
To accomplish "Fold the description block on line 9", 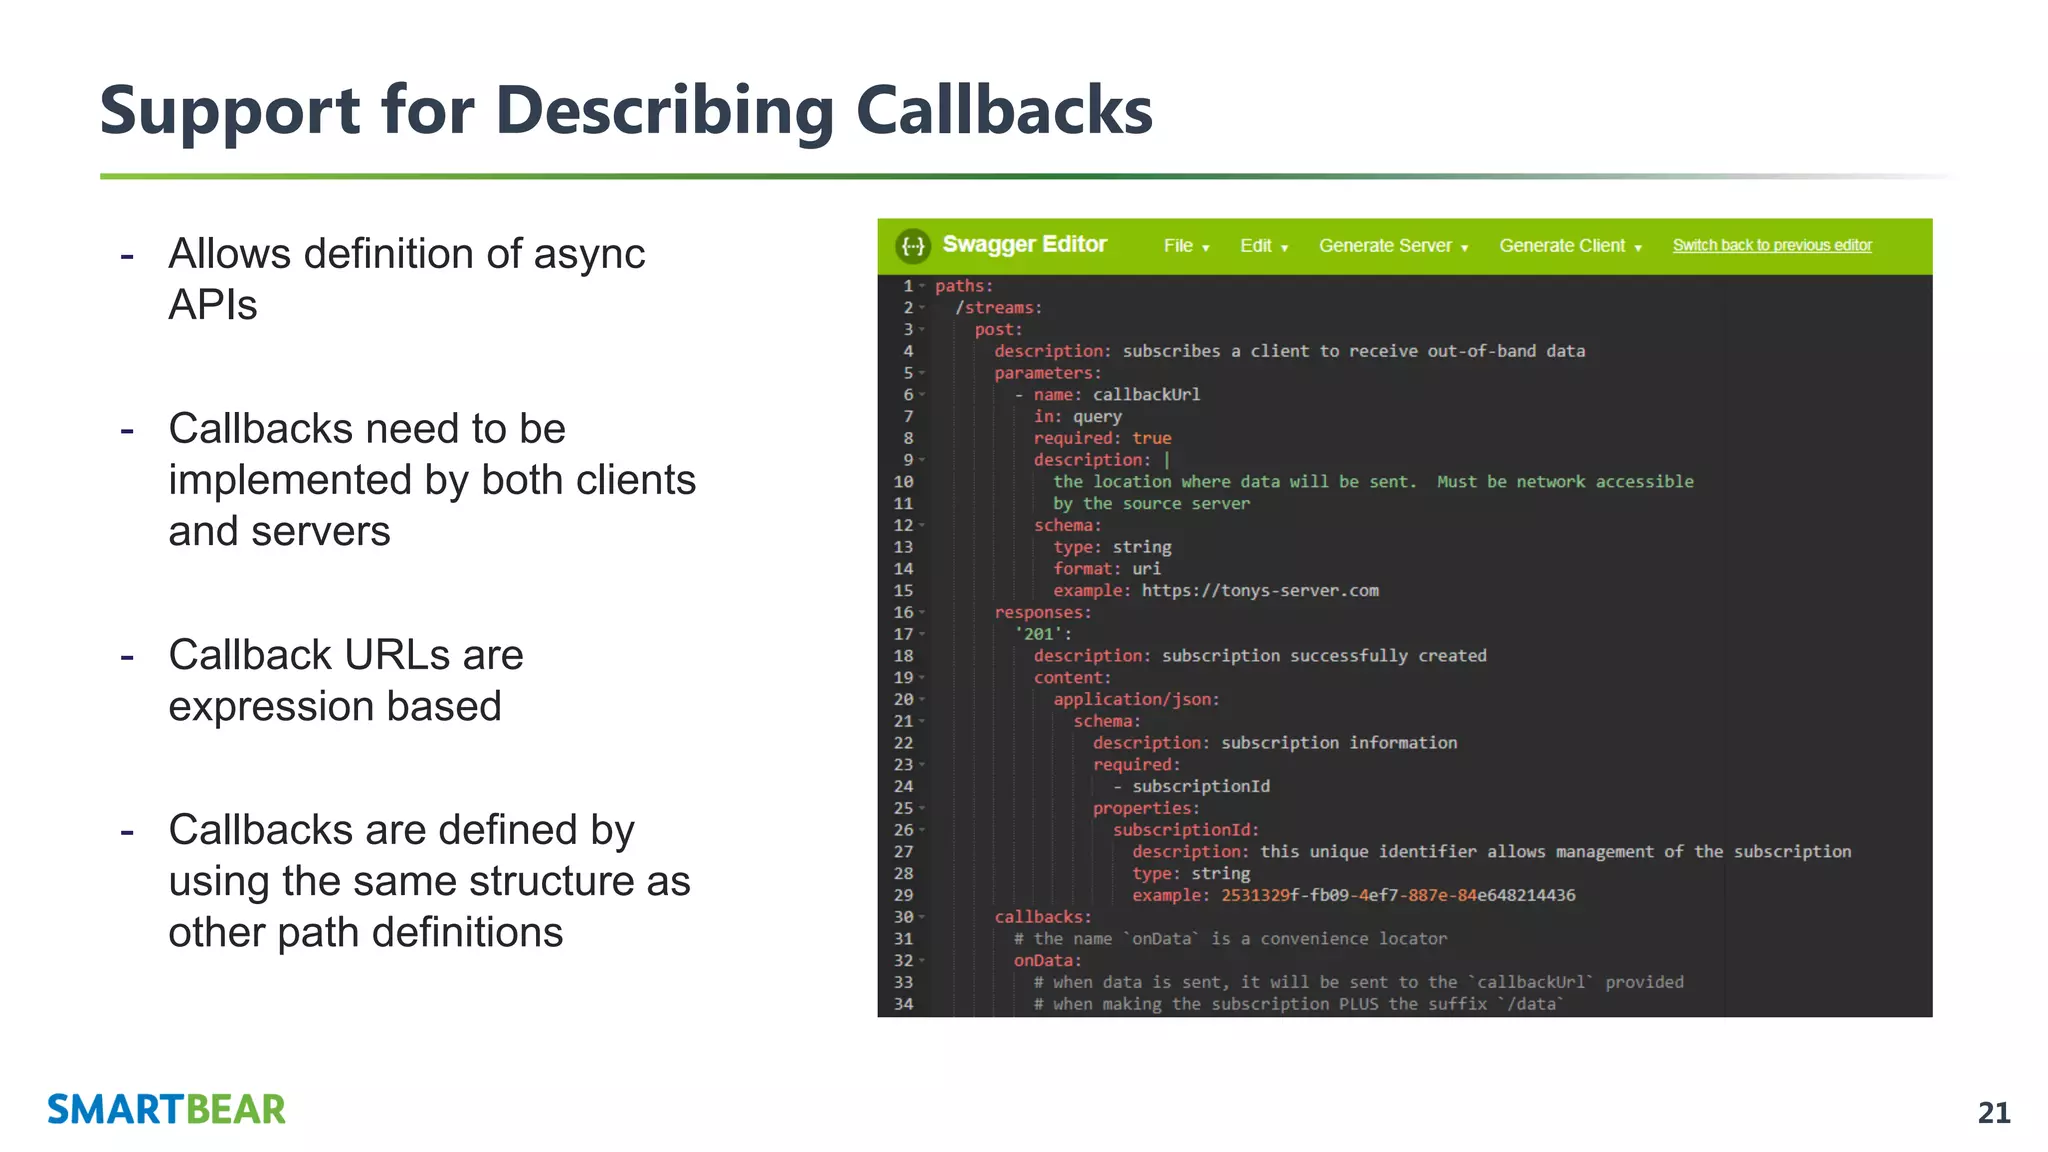I will point(922,461).
